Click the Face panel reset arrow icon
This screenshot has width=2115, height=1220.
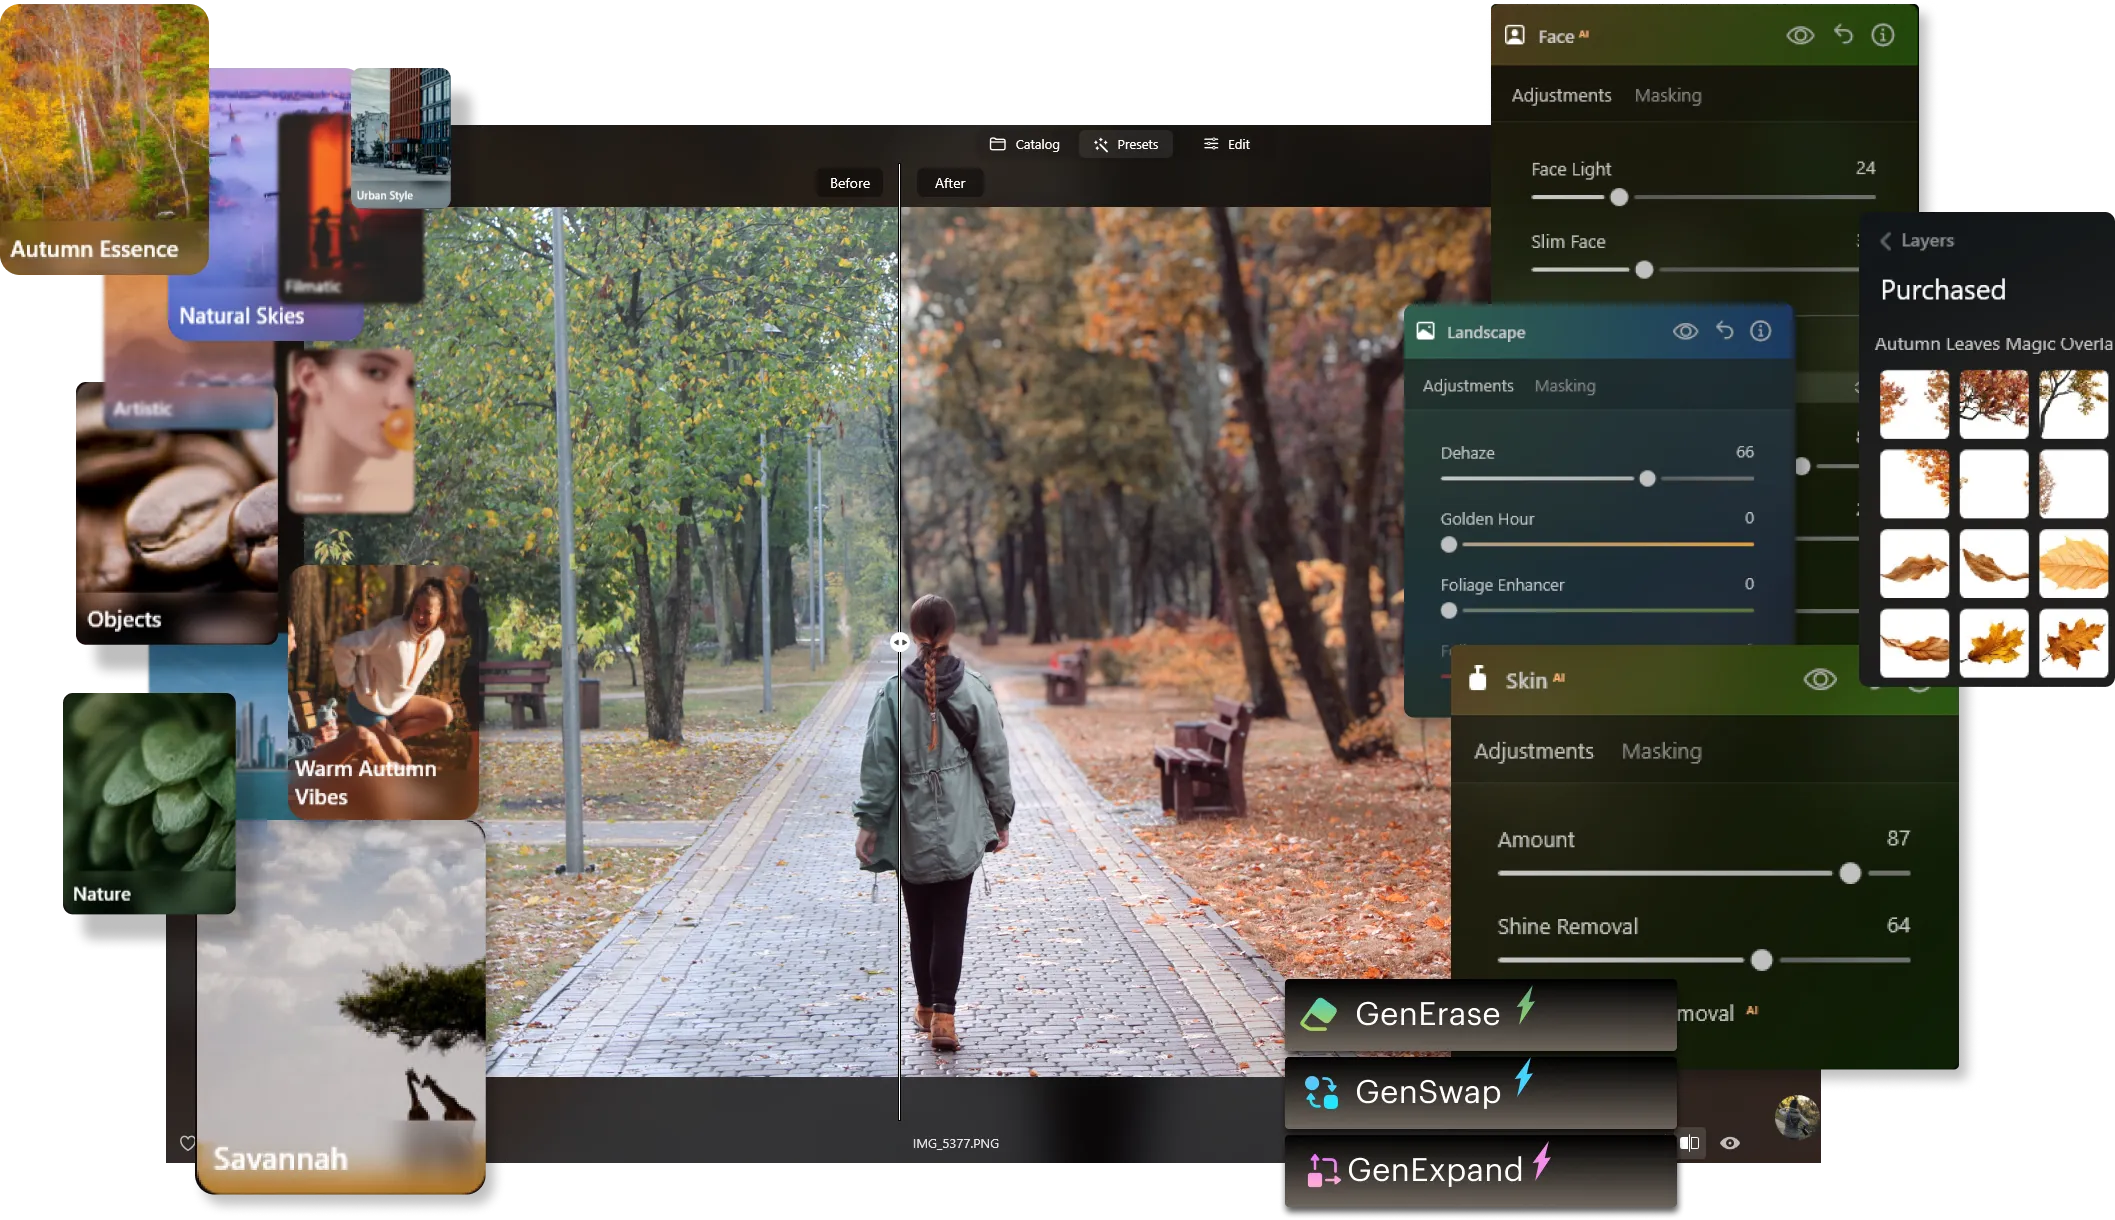(x=1843, y=35)
